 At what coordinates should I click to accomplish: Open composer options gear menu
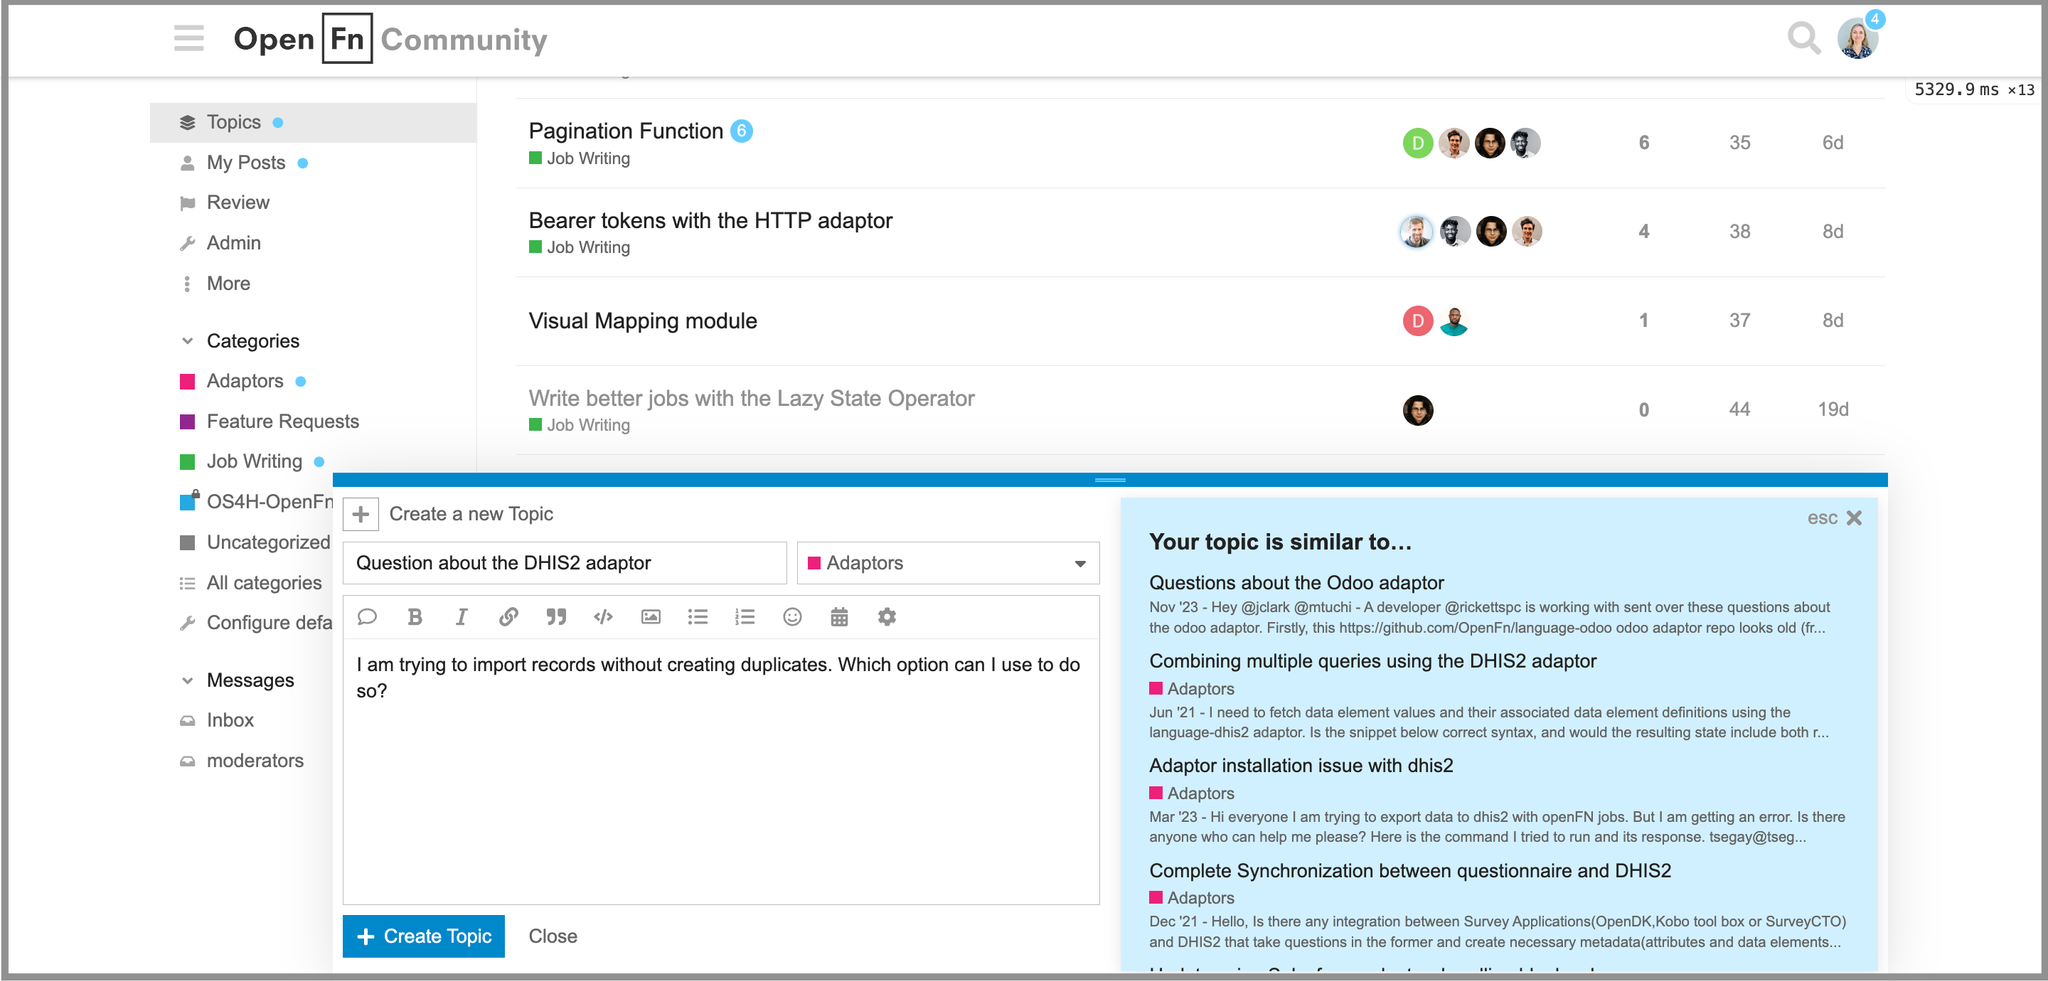[887, 617]
